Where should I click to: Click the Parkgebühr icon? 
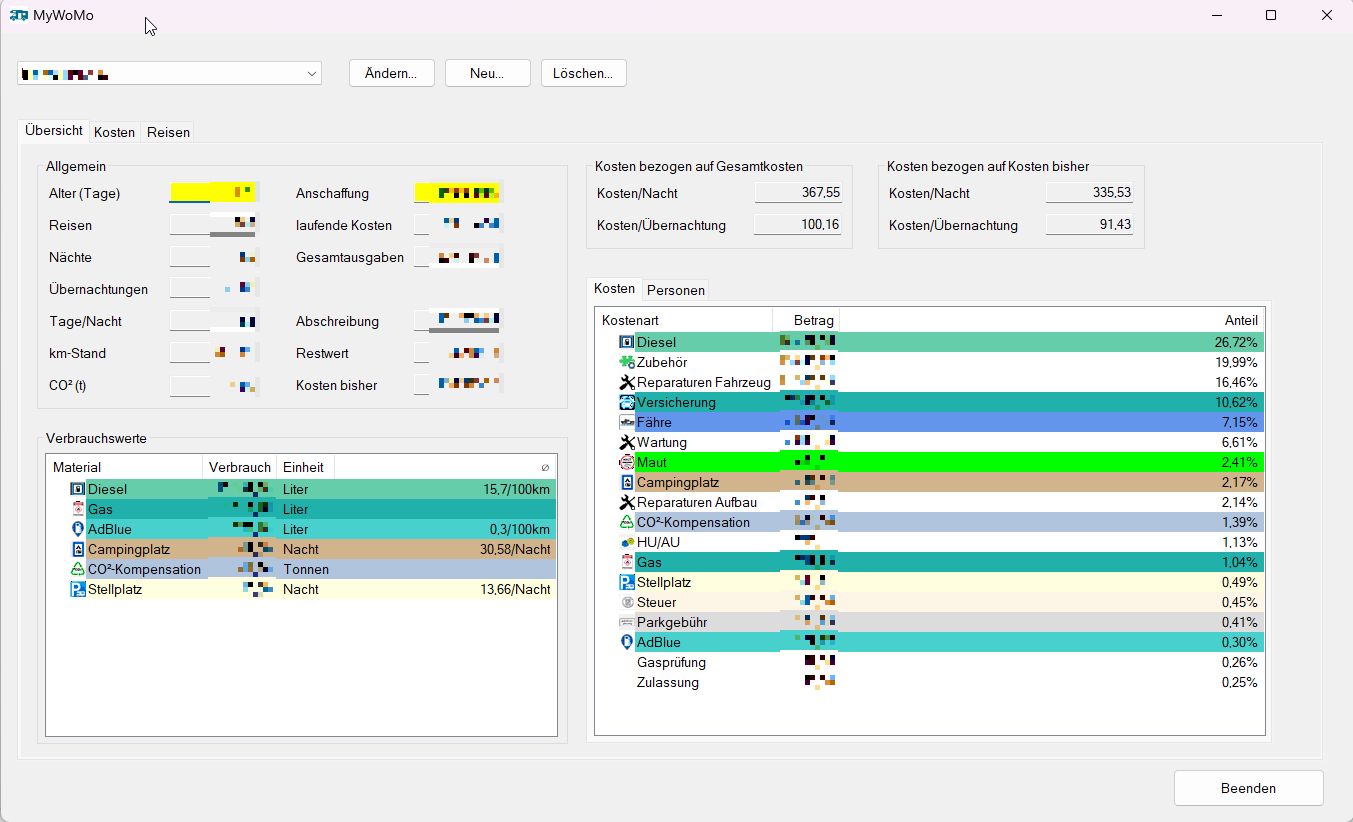click(627, 622)
